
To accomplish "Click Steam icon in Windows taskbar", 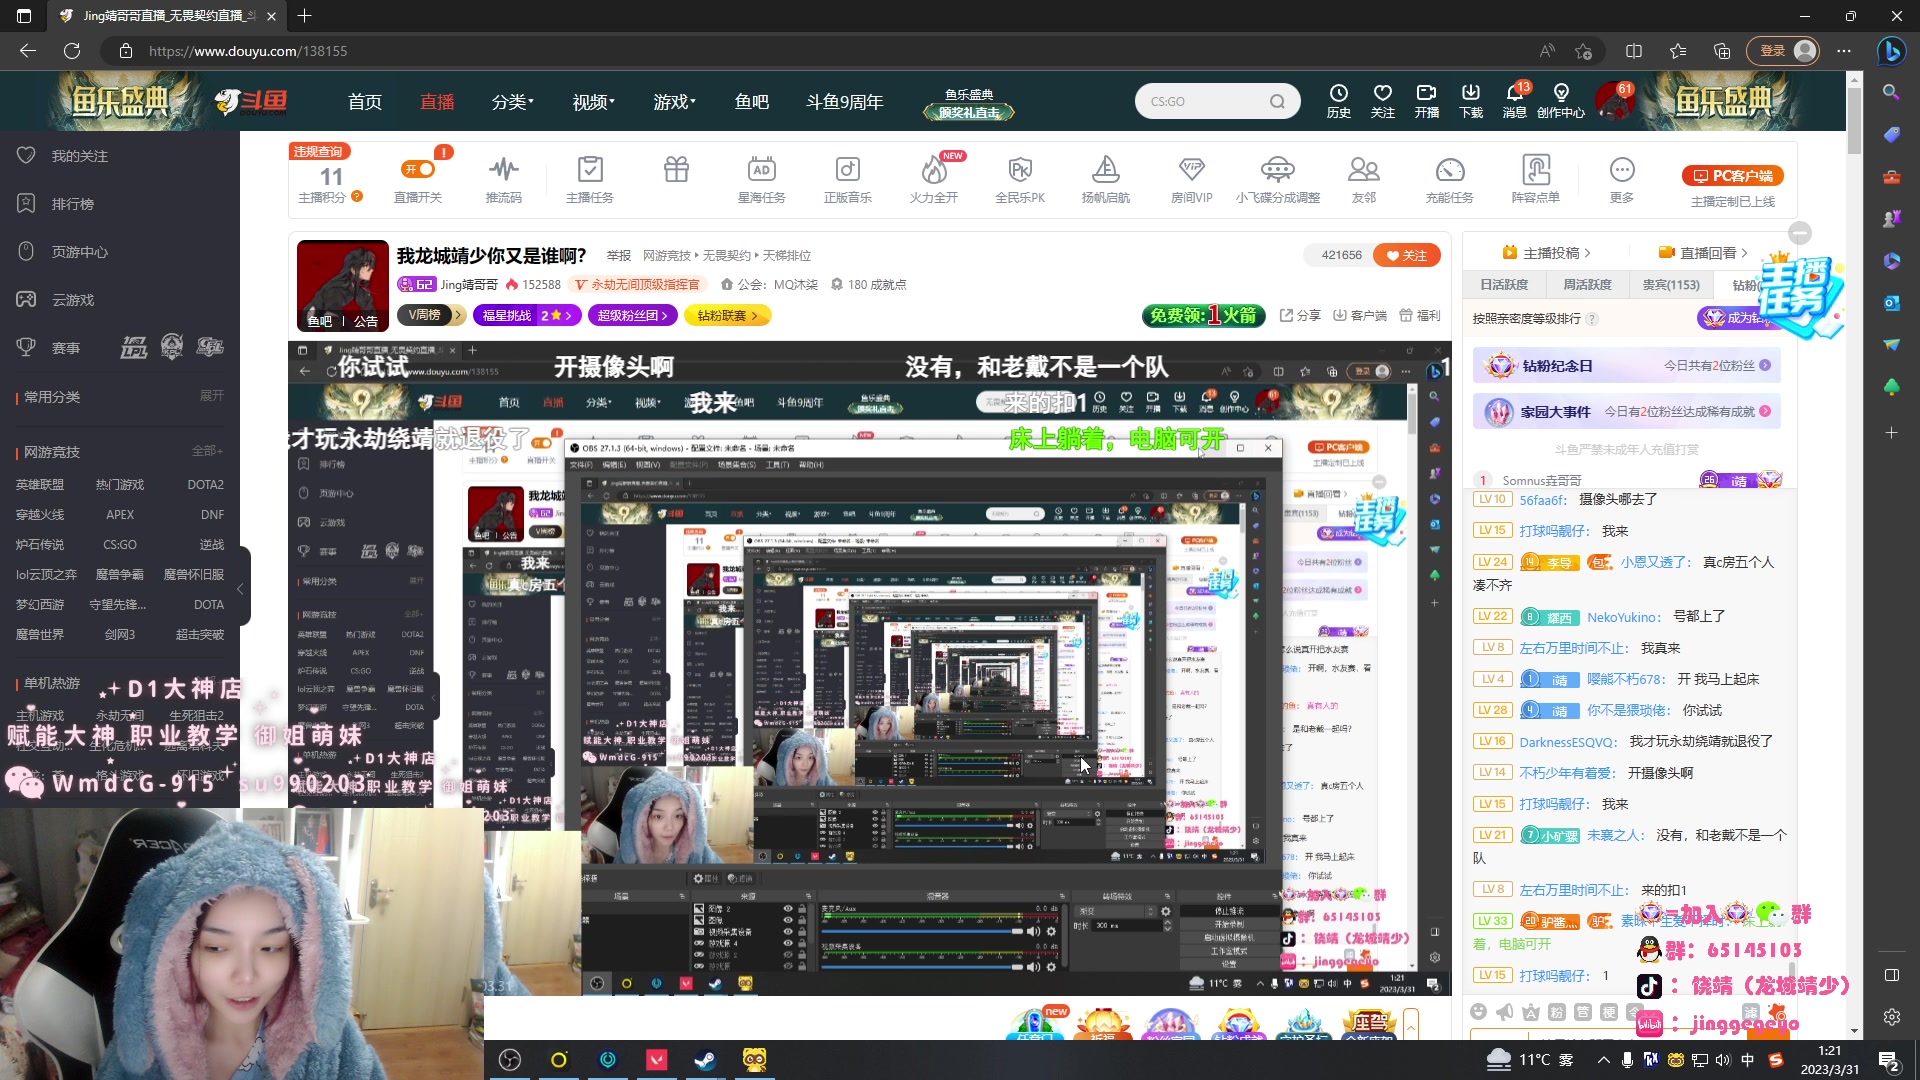I will point(705,1060).
